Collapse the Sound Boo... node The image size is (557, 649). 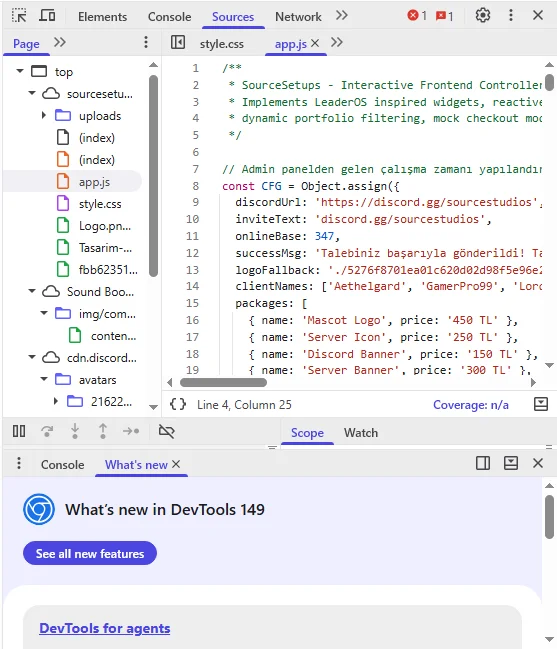pyautogui.click(x=32, y=291)
